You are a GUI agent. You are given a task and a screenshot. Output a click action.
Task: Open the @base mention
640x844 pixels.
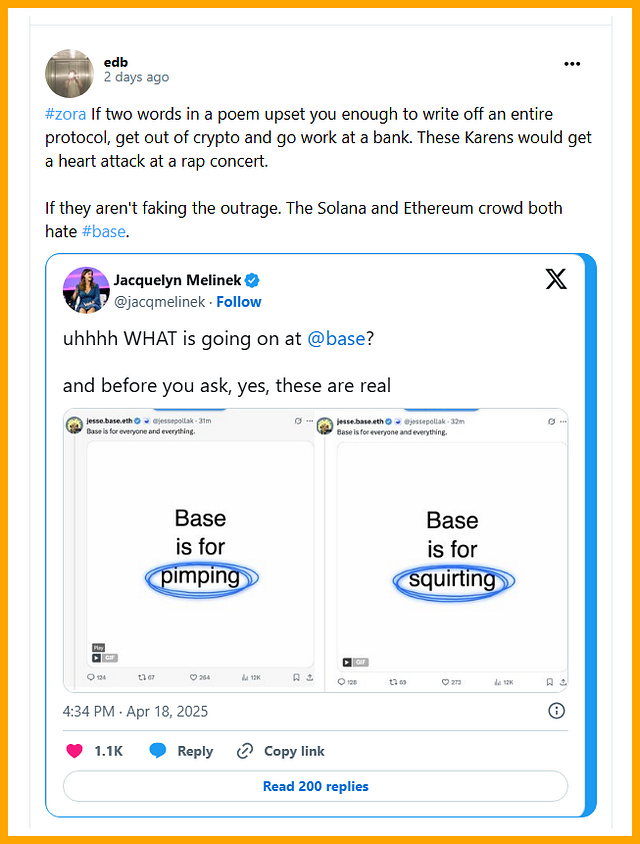[336, 338]
